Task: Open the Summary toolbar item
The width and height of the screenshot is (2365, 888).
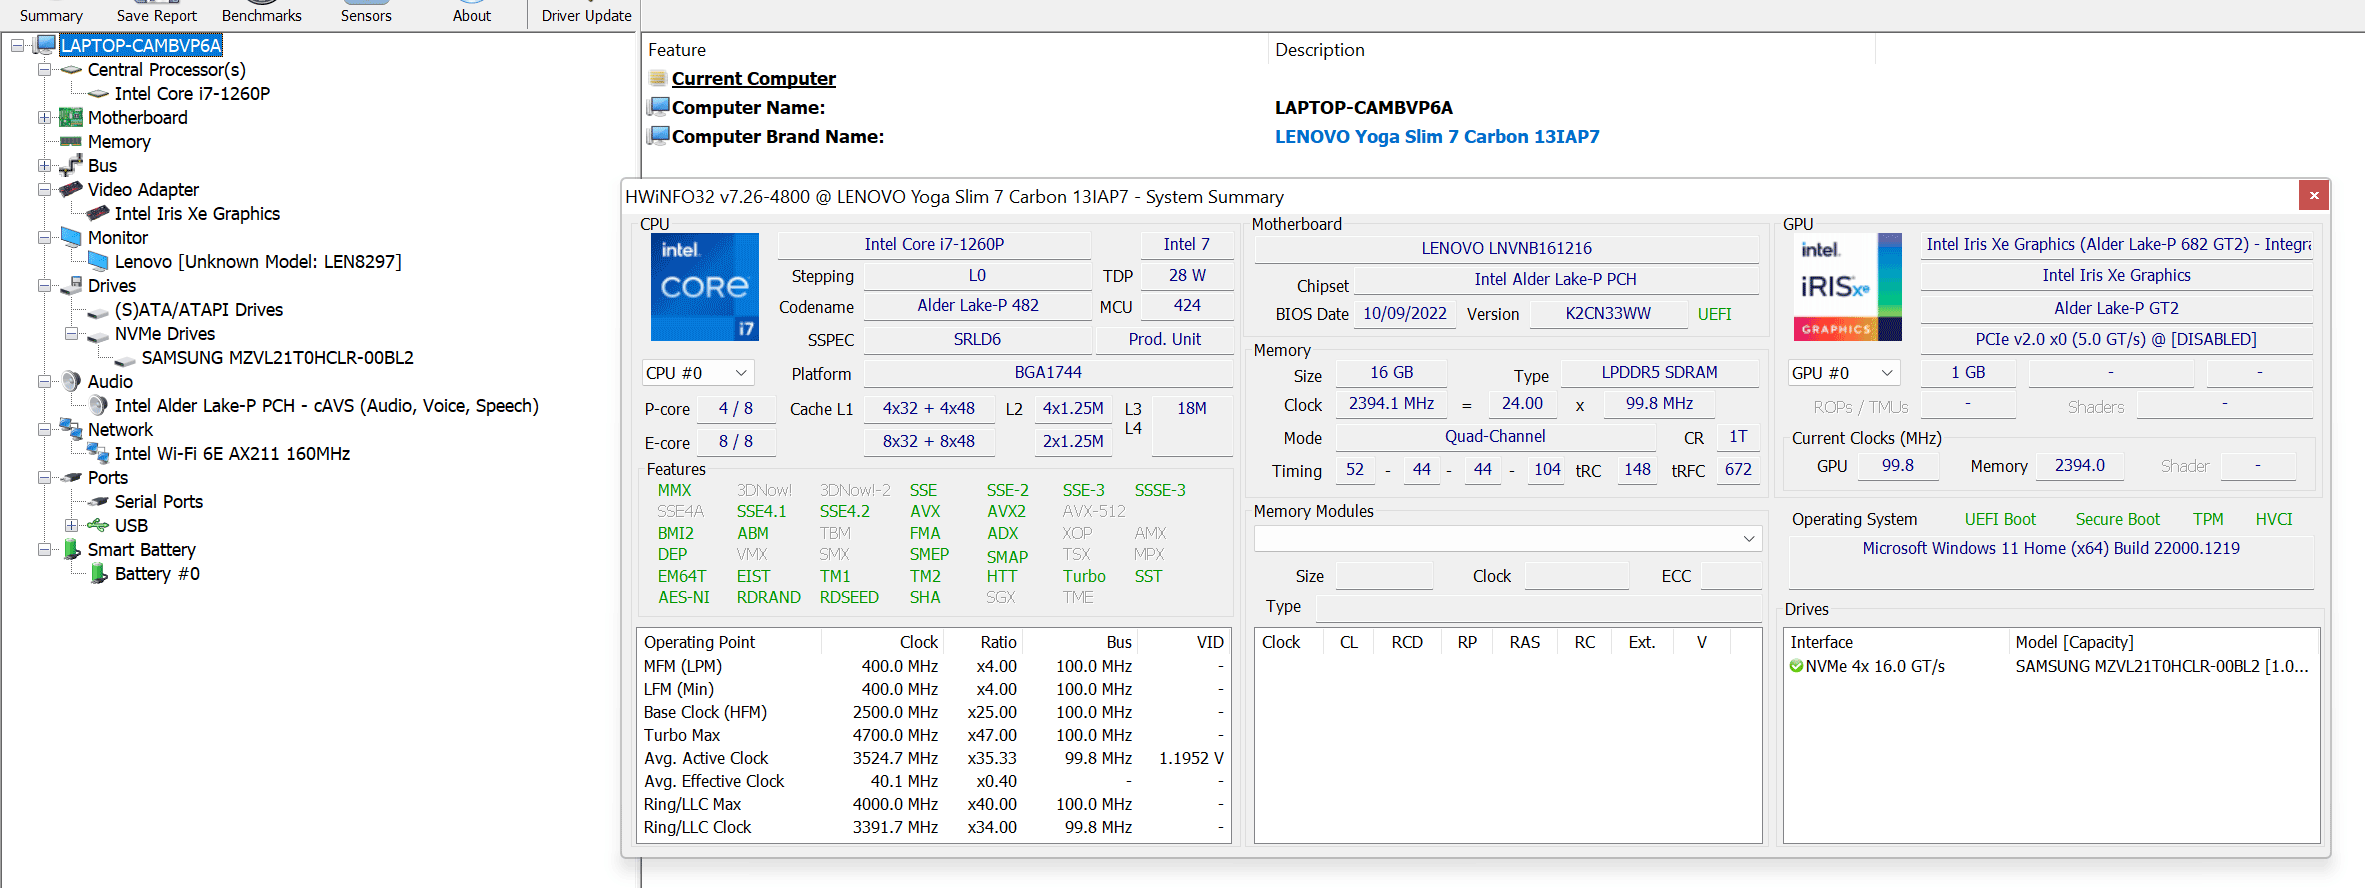Action: [51, 15]
